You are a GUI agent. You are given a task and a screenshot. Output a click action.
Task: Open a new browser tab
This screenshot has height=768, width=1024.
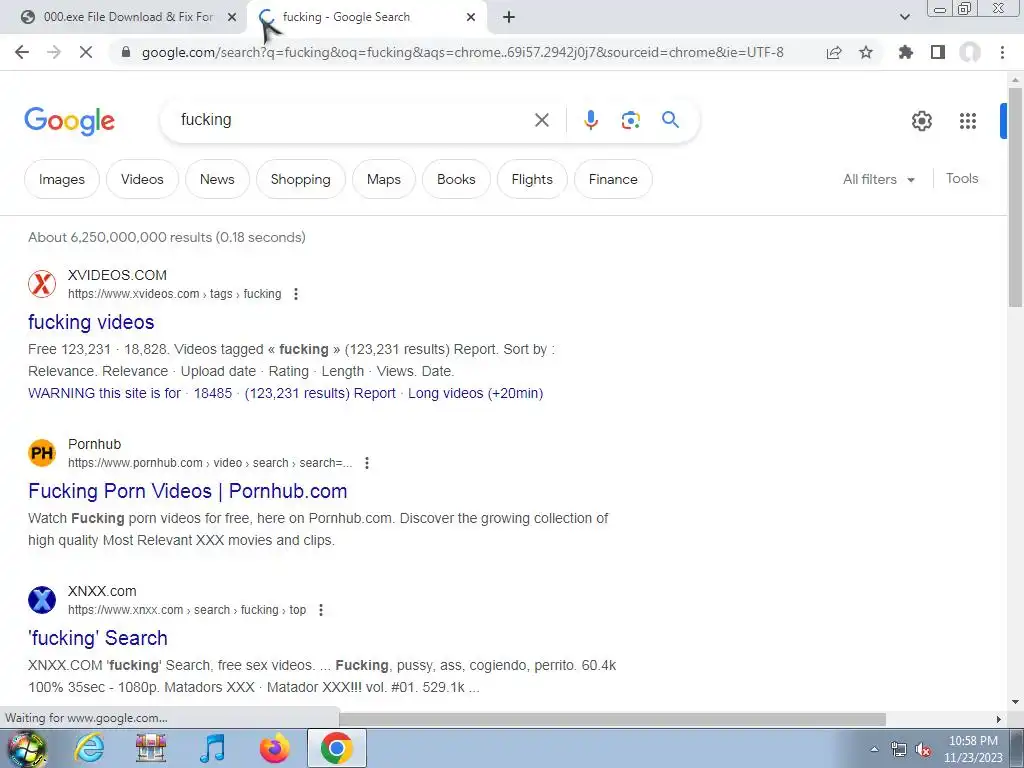(x=509, y=18)
